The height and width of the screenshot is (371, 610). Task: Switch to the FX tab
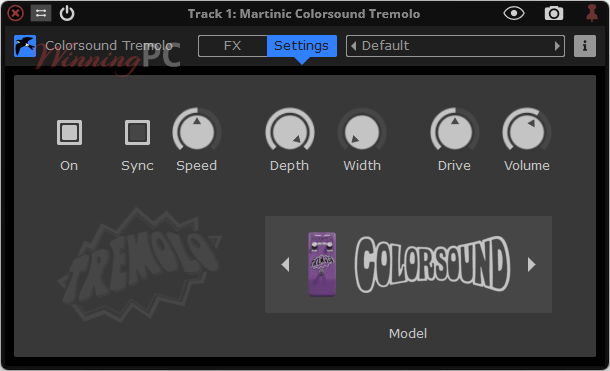(x=233, y=46)
